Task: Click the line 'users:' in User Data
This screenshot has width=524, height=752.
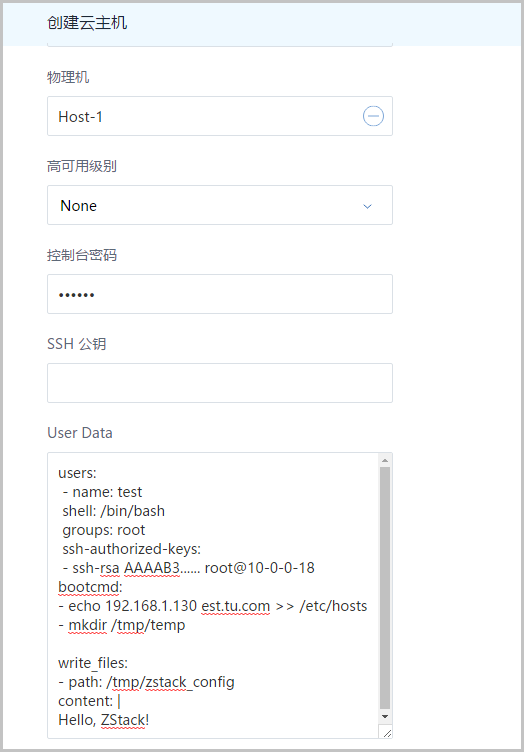Action: pos(77,473)
